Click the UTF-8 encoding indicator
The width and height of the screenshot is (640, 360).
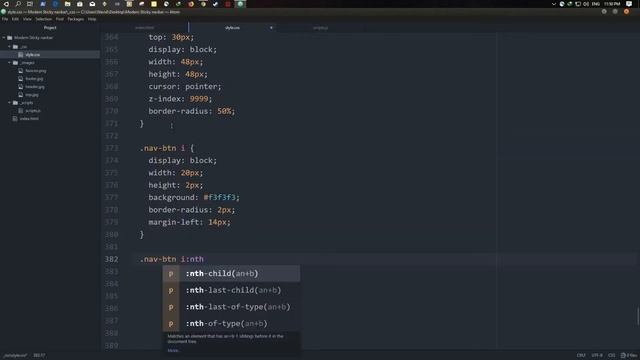(x=597, y=356)
